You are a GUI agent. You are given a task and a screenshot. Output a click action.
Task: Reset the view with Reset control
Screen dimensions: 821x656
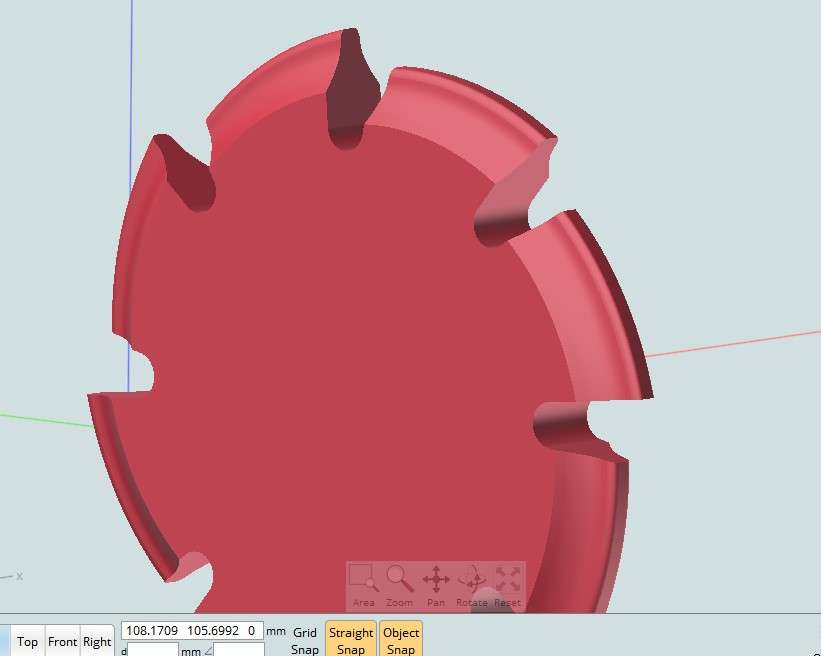click(507, 585)
